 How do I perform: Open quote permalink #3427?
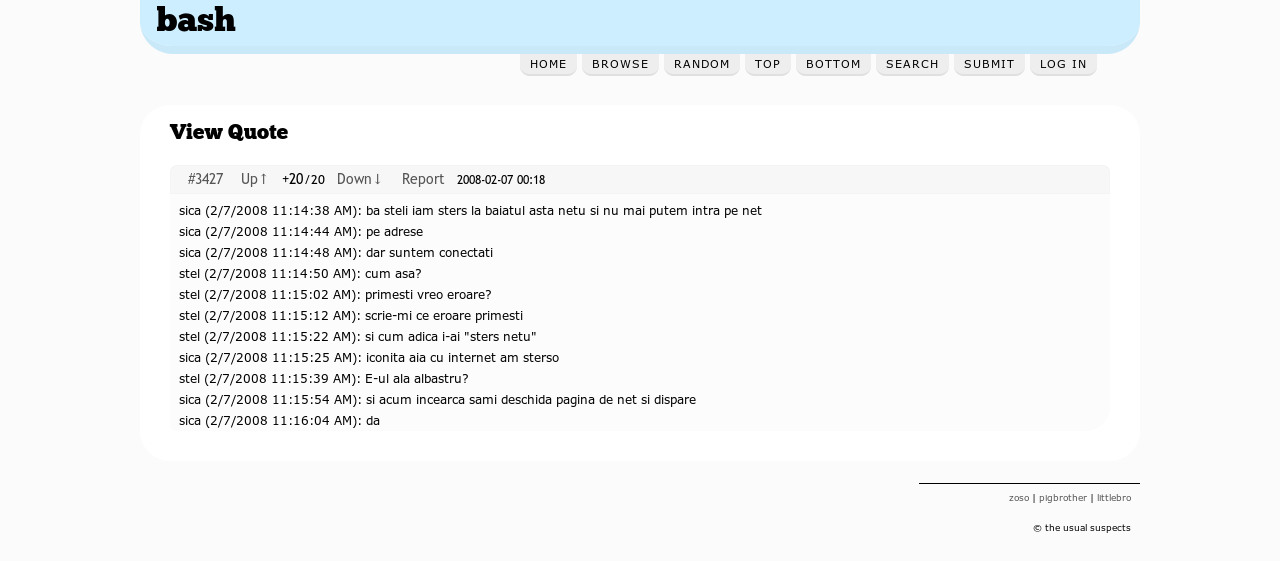pyautogui.click(x=205, y=179)
